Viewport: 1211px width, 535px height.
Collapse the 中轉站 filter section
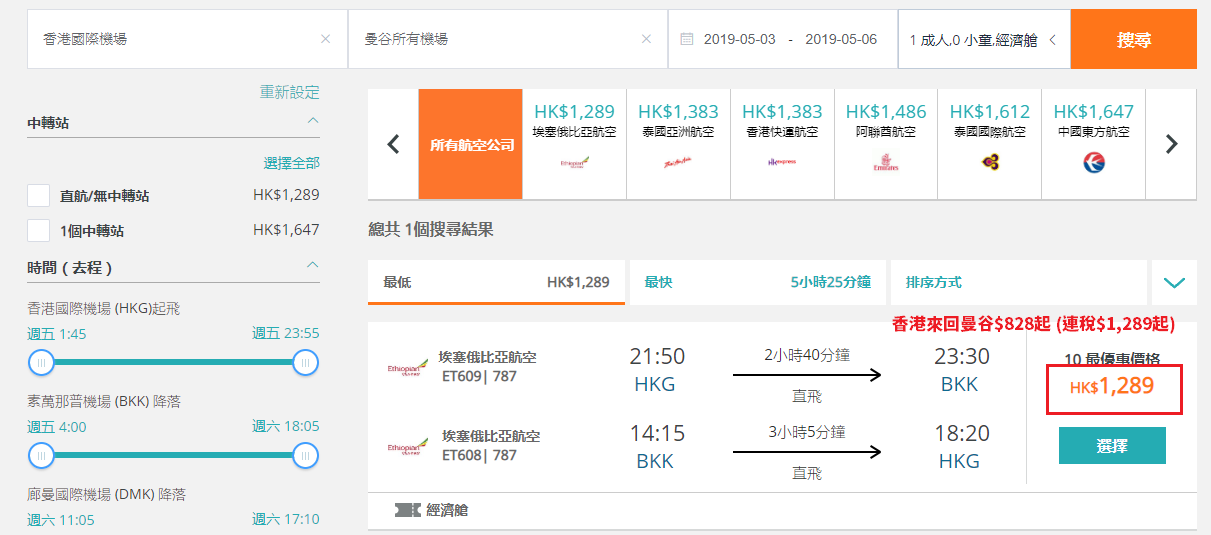(x=313, y=121)
